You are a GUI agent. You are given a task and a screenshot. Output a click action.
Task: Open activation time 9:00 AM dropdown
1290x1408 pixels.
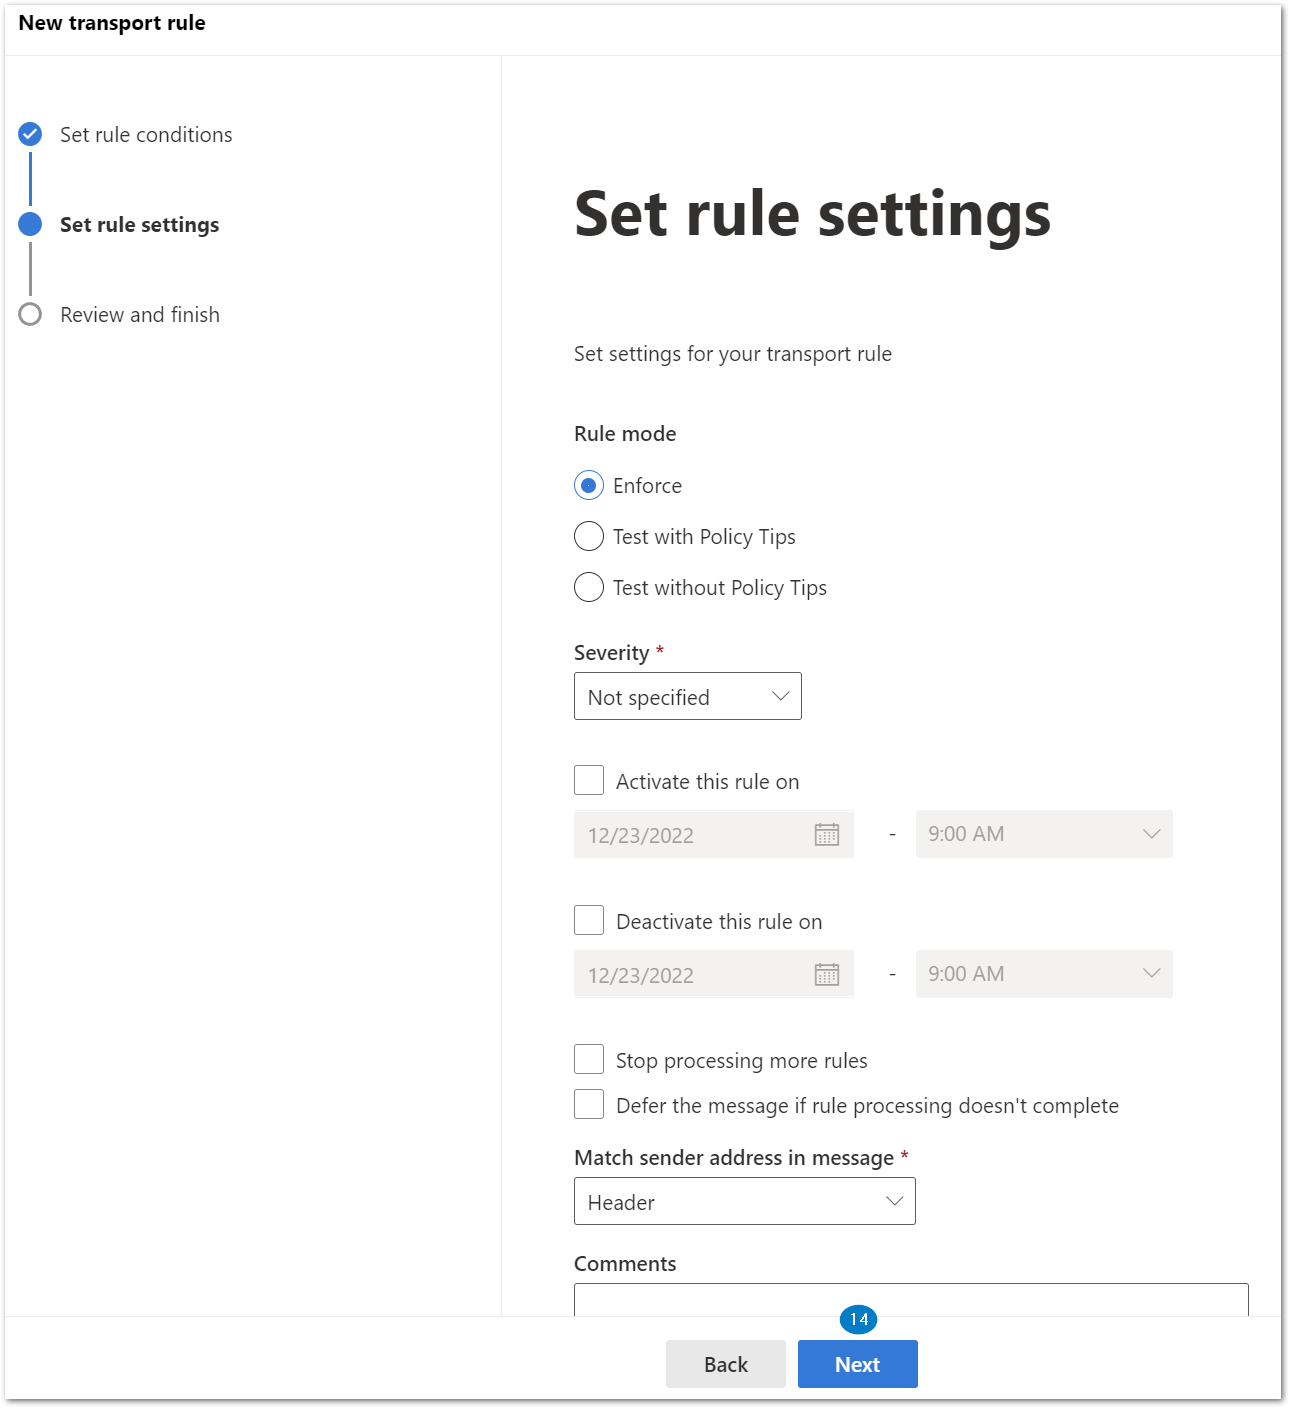click(1044, 834)
